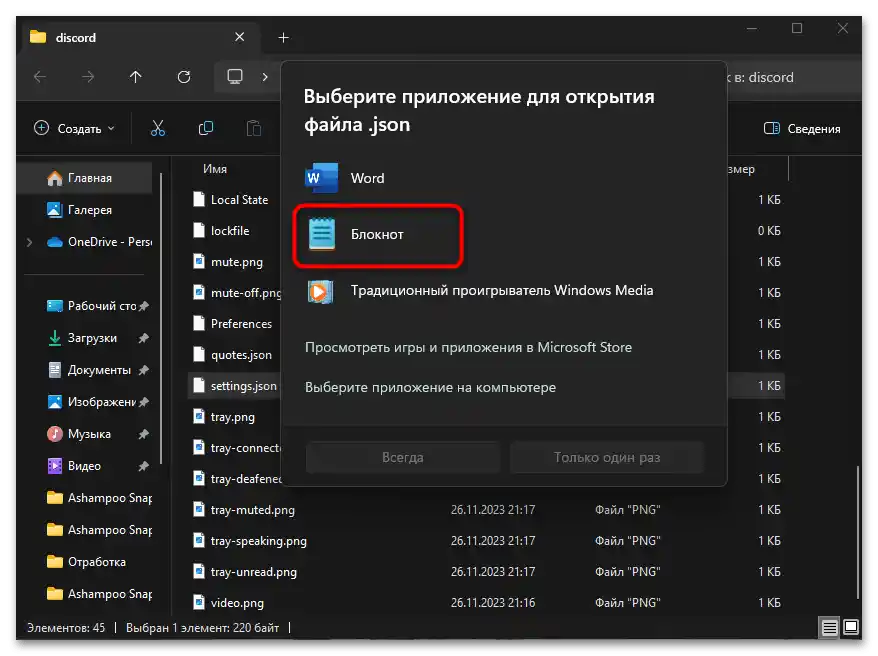The height and width of the screenshot is (656, 878).
Task: Click the Copy icon in toolbar
Action: coord(206,129)
